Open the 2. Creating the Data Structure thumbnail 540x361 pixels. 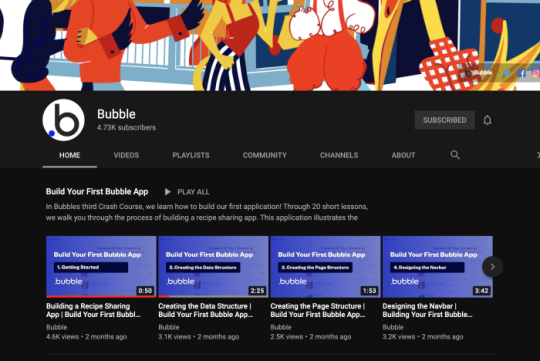[213, 267]
